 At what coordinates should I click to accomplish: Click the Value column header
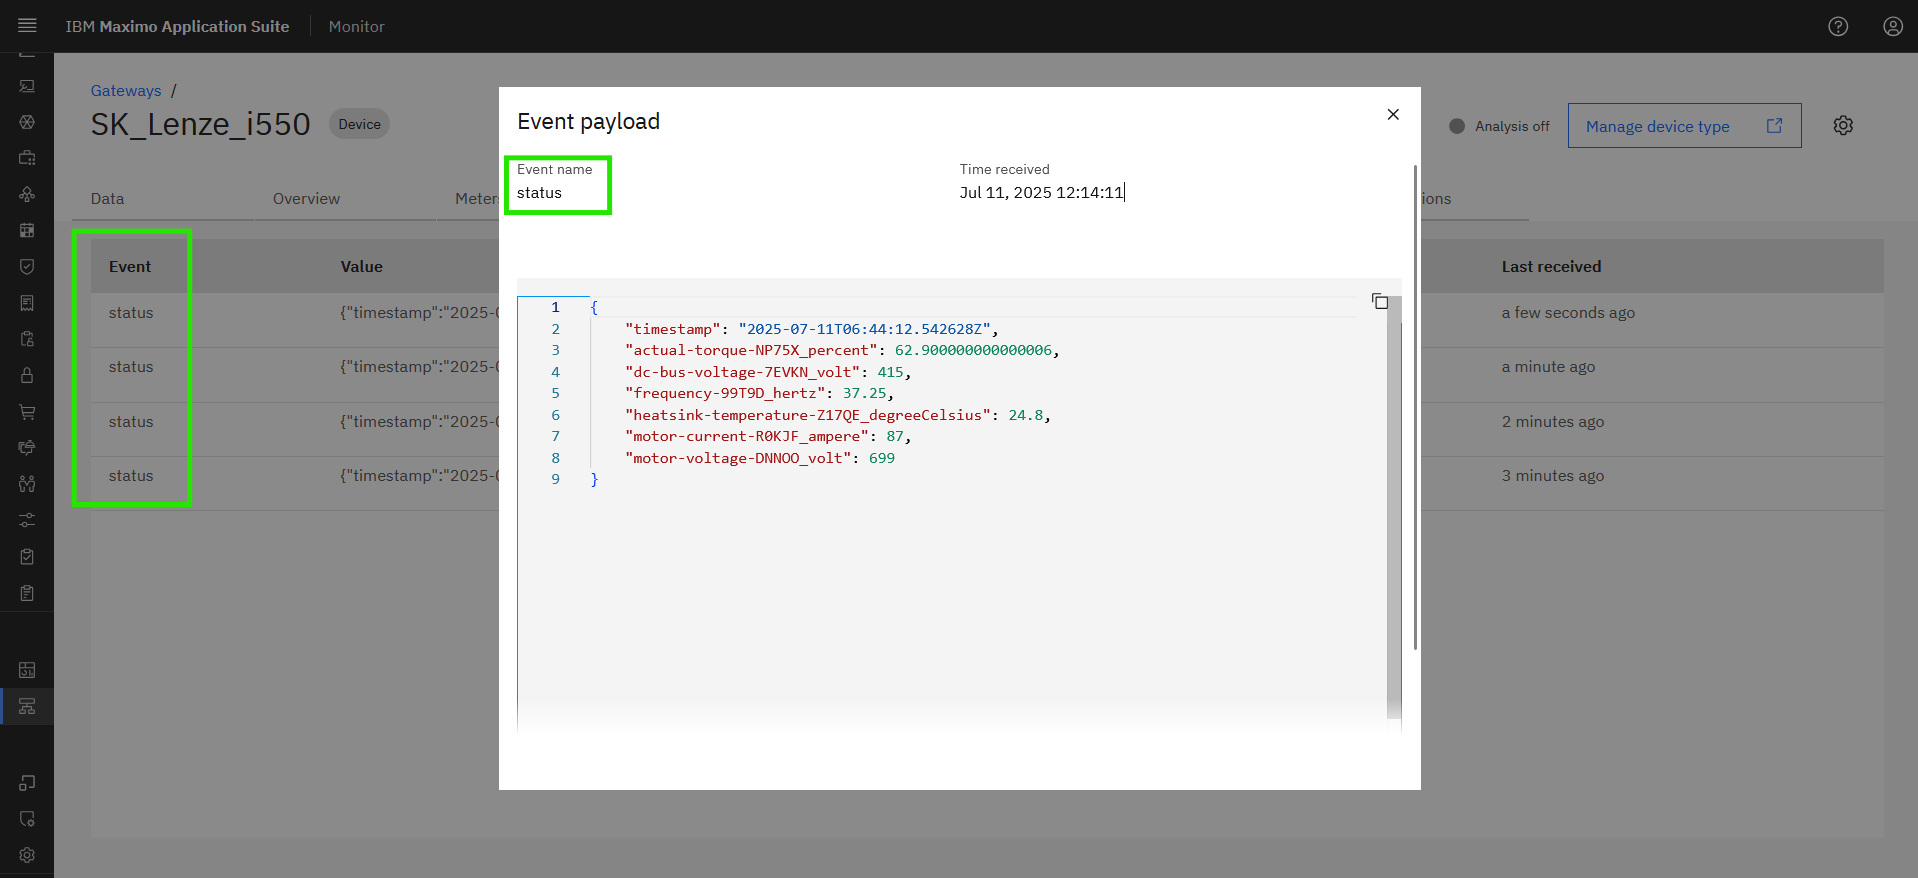pos(362,267)
